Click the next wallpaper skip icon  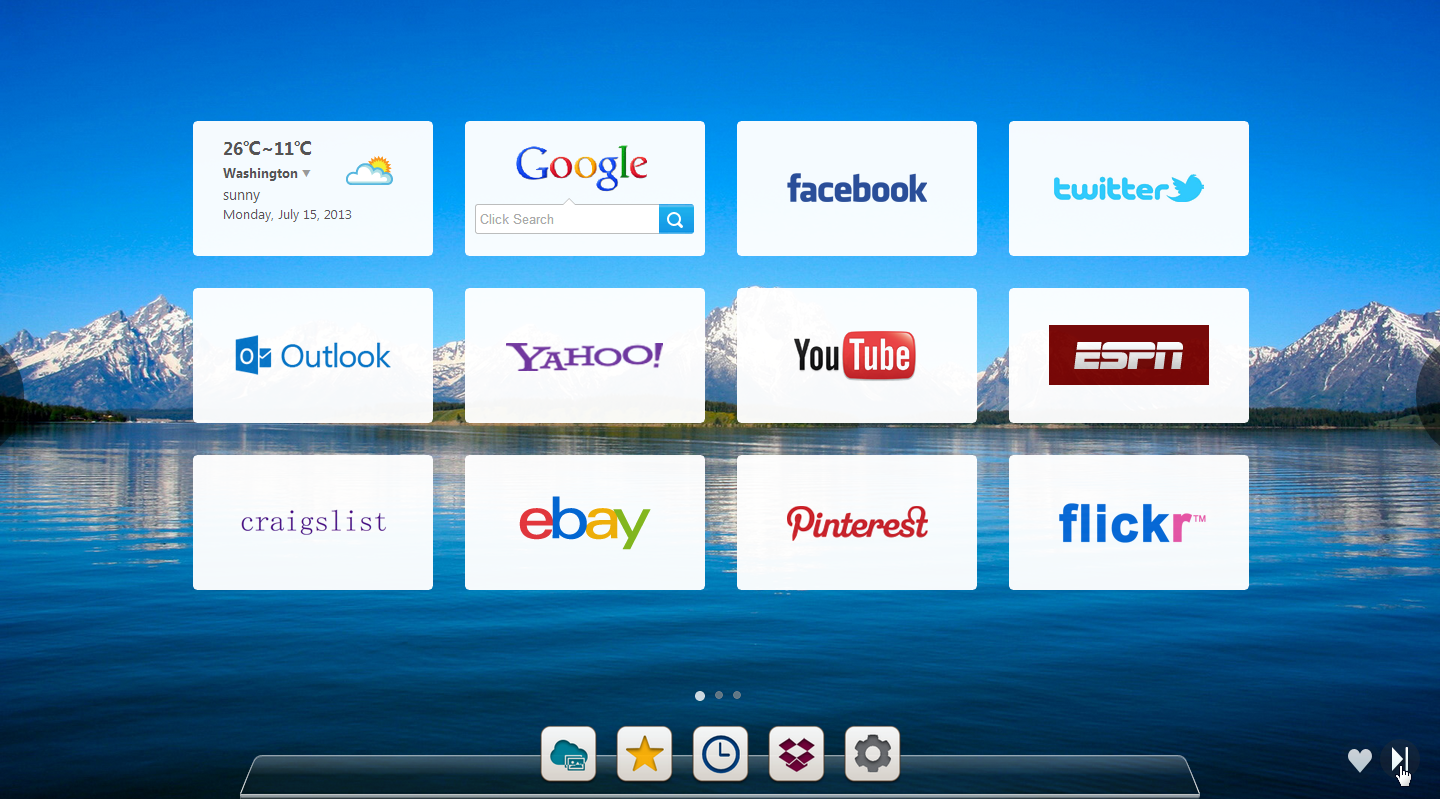pos(1400,760)
